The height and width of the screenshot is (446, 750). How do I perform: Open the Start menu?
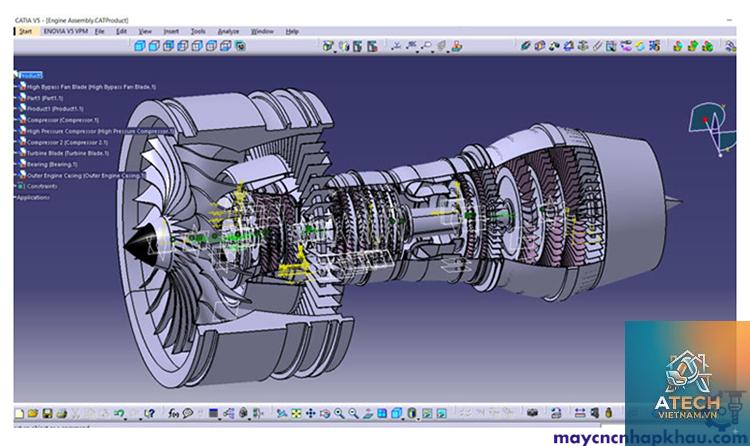pos(25,32)
